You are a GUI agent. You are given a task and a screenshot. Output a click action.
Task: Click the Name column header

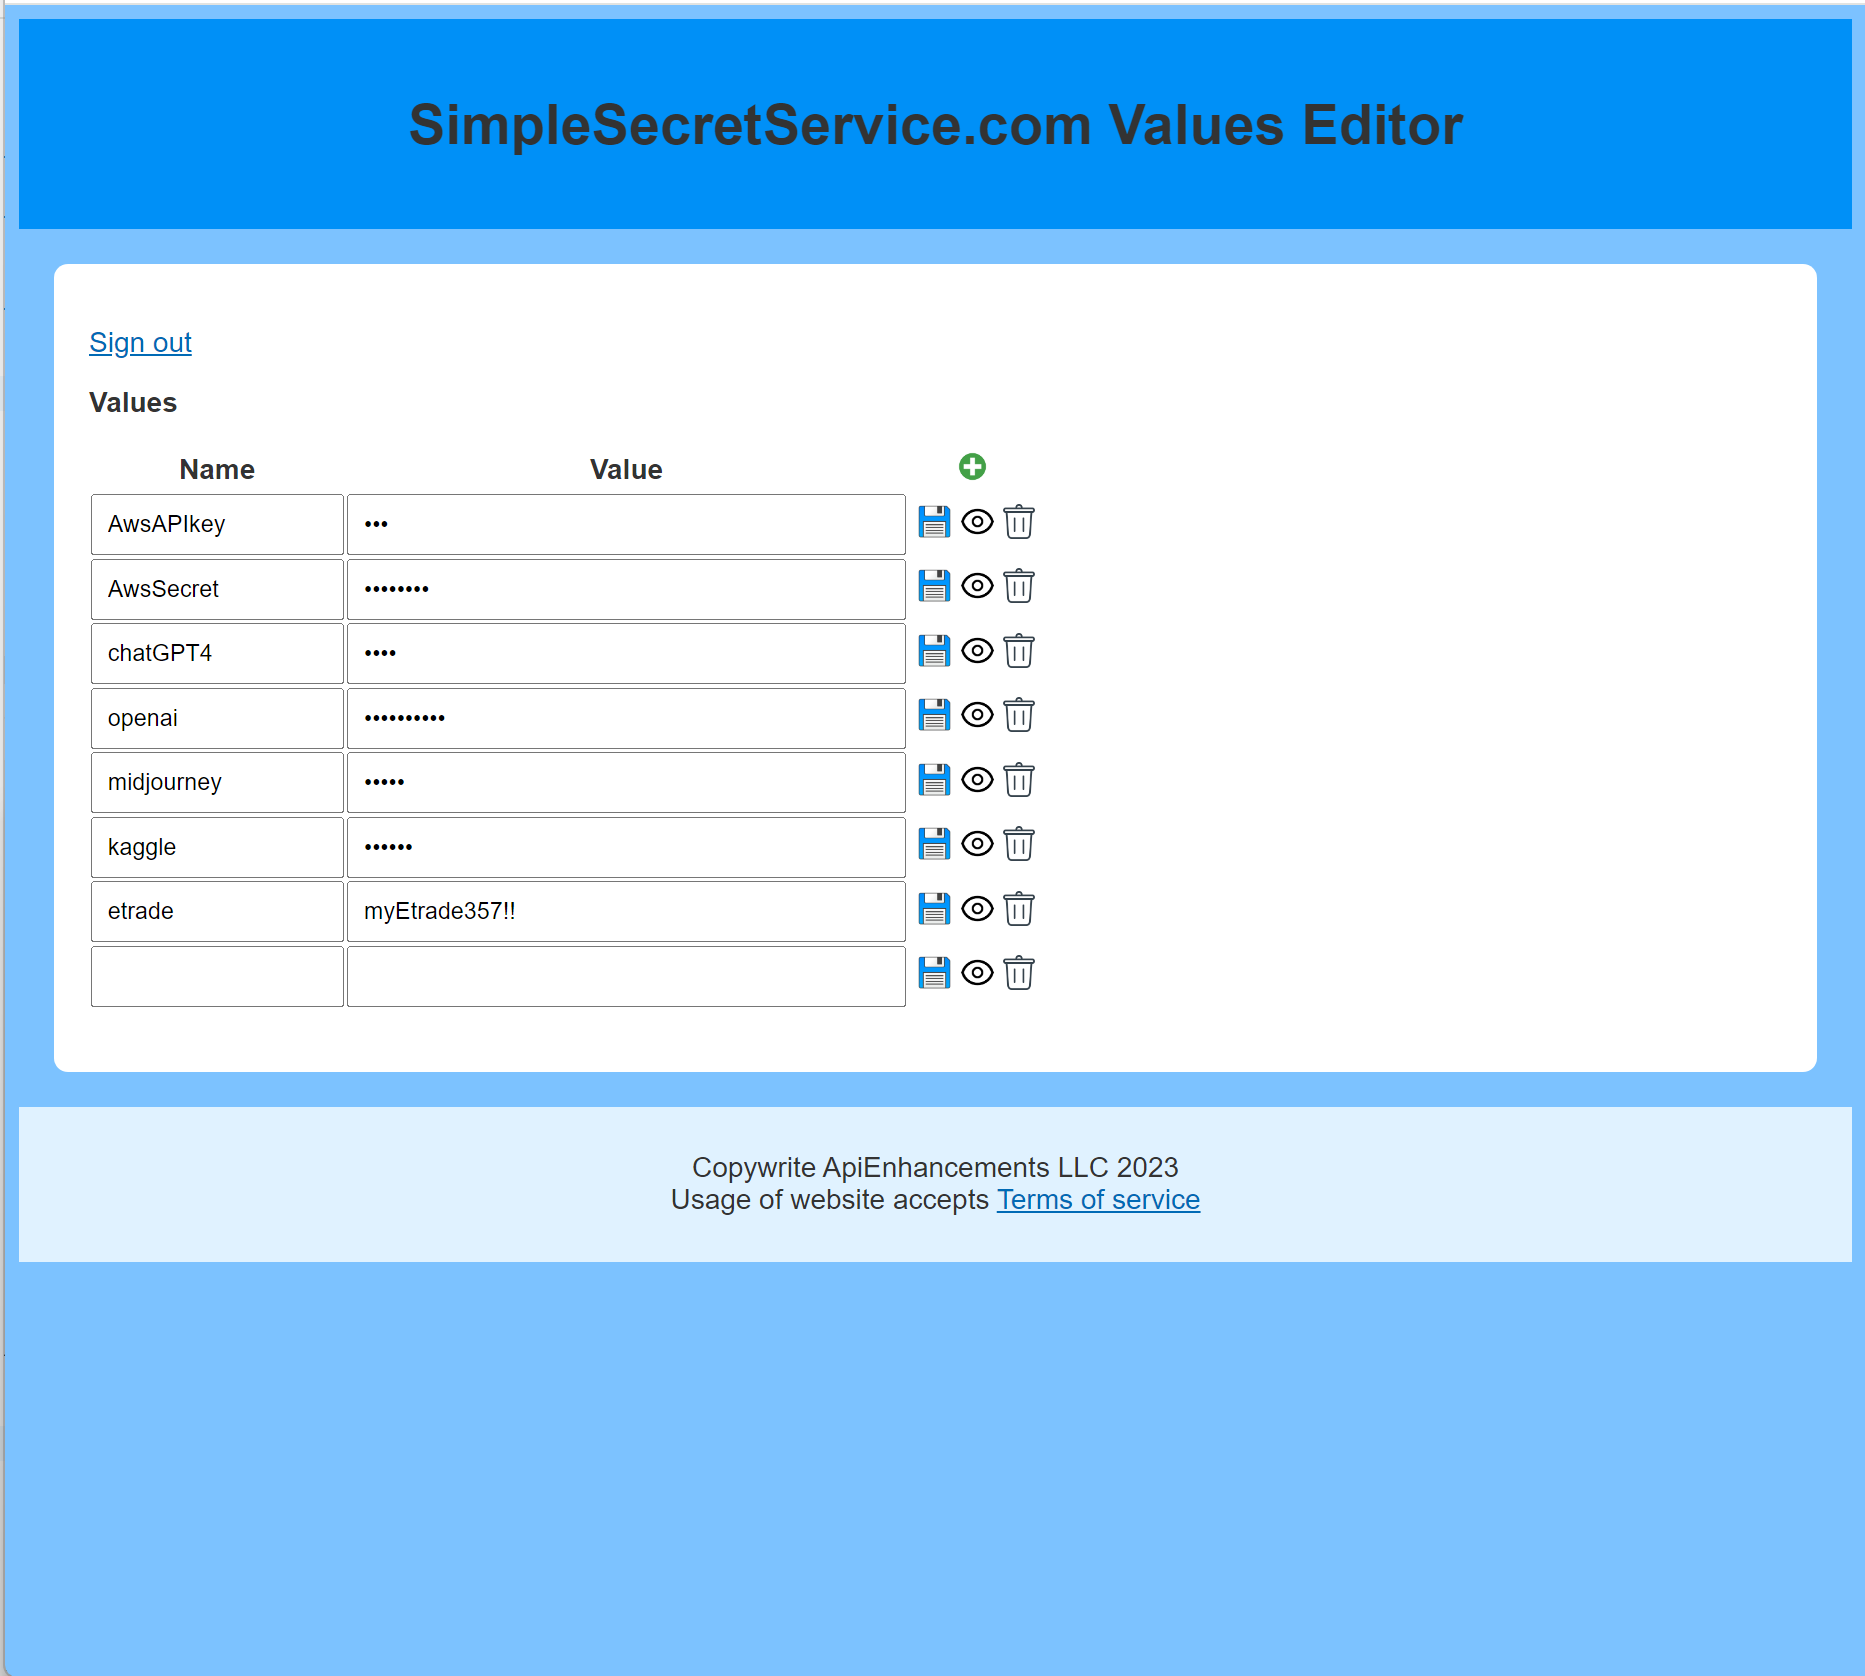(217, 469)
